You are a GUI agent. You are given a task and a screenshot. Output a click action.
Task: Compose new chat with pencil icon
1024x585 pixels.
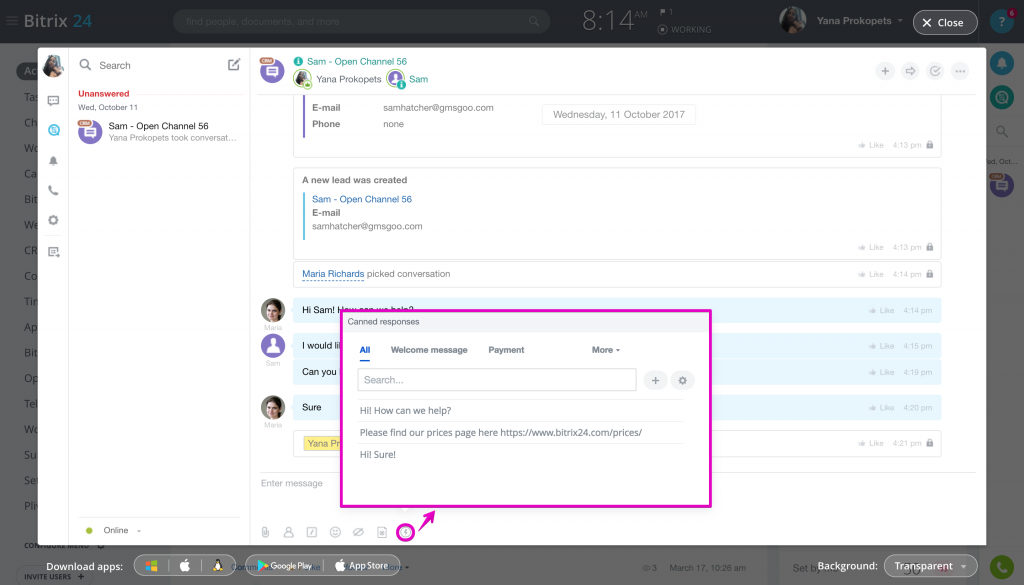(x=234, y=65)
